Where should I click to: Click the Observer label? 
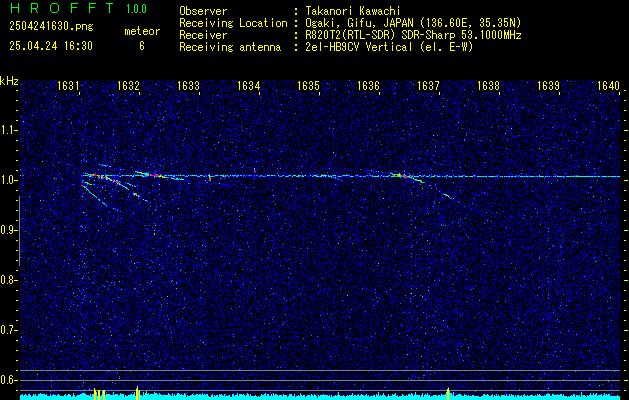(x=203, y=11)
